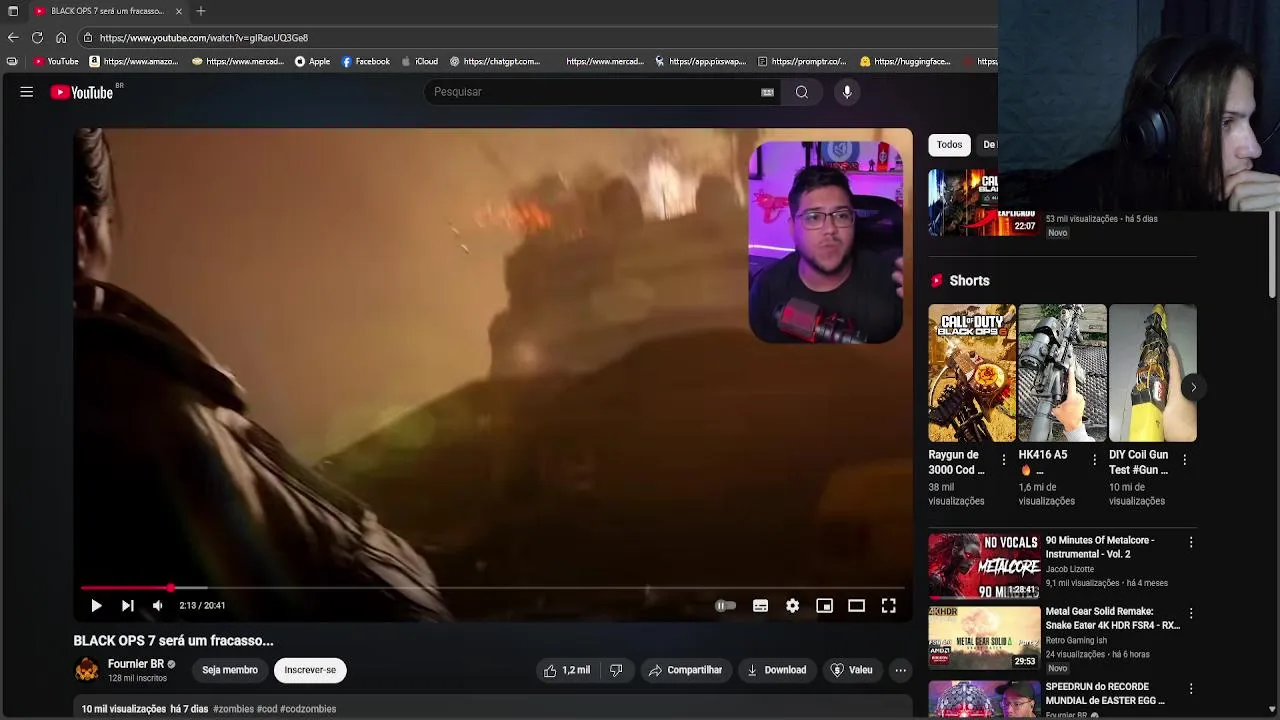Toggle the autoplay switch
Screen dimensions: 1280x720
(x=726, y=605)
